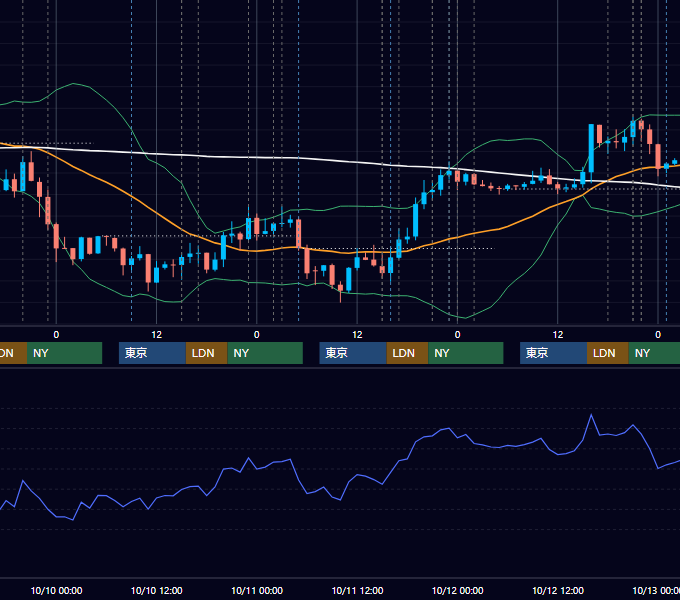Click the 10/10 00:00 date label
The height and width of the screenshot is (600, 680).
coord(56,590)
